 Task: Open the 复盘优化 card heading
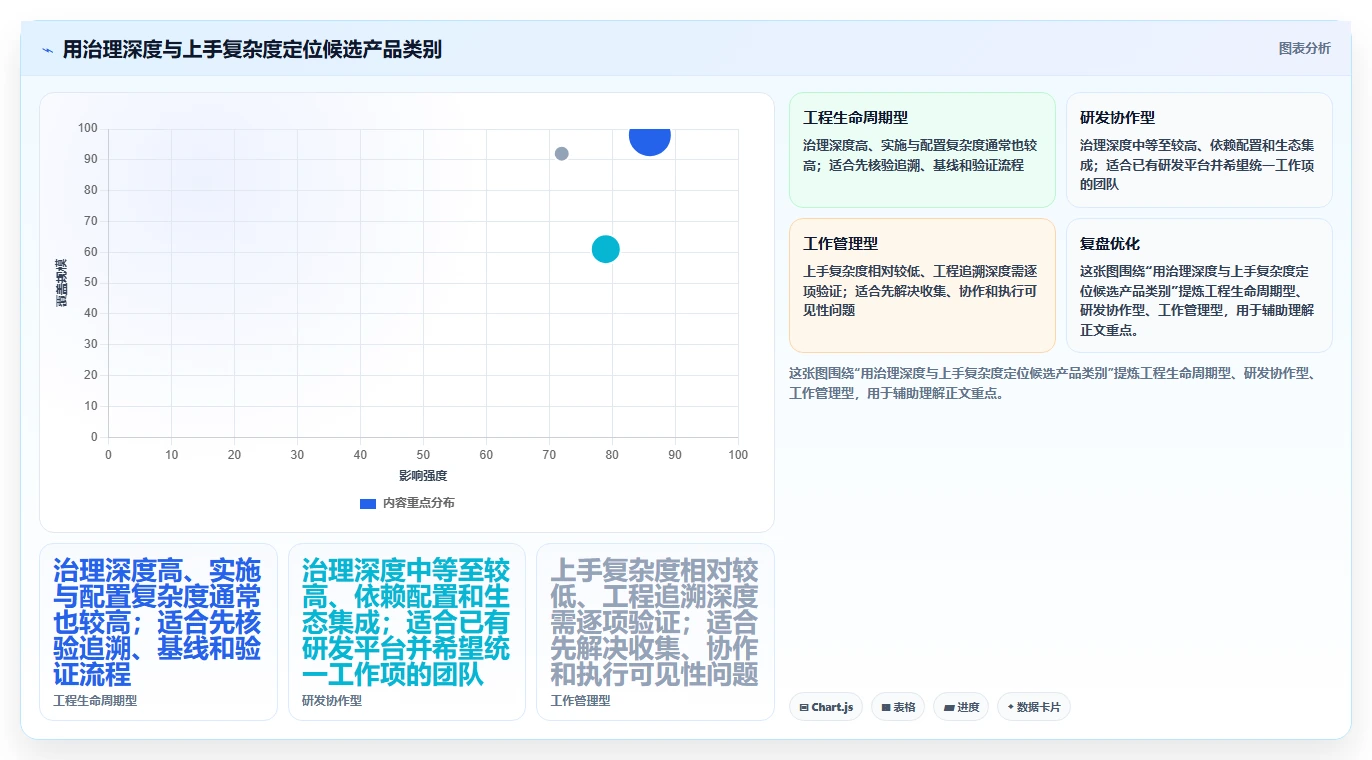(1110, 243)
